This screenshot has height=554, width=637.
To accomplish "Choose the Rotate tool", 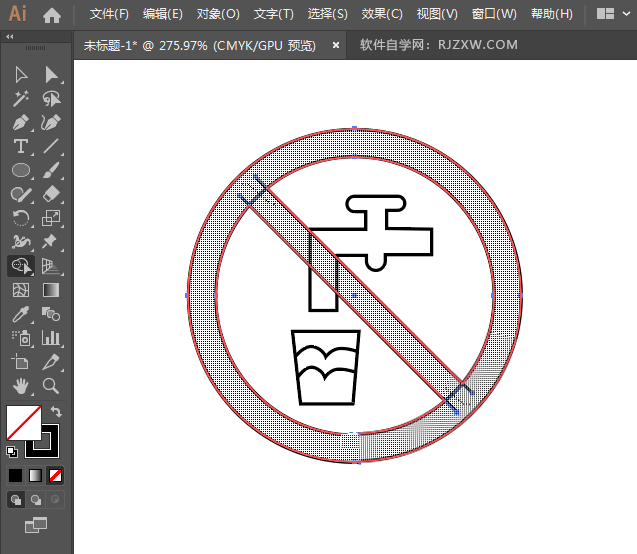I will coord(20,218).
